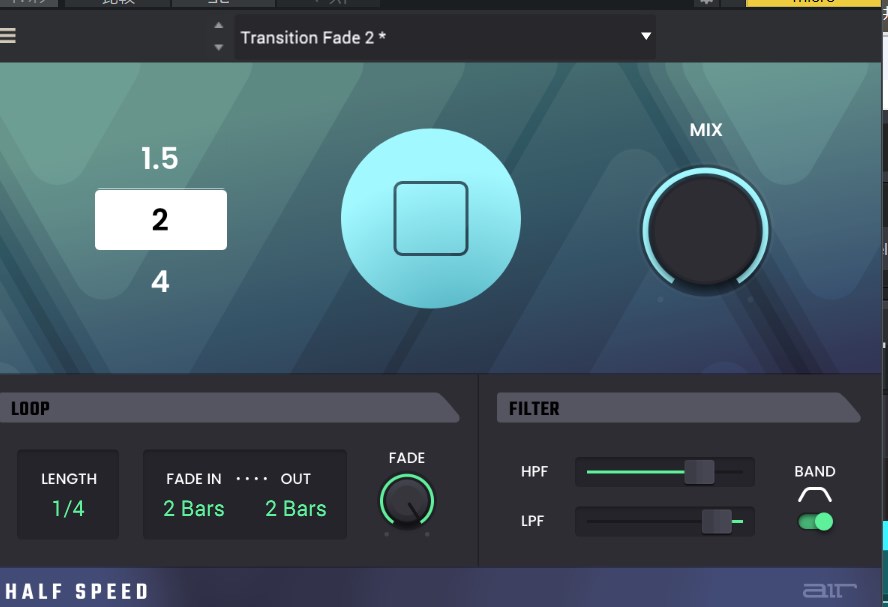This screenshot has width=888, height=607.
Task: Click the next preset down arrow
Action: tap(219, 47)
